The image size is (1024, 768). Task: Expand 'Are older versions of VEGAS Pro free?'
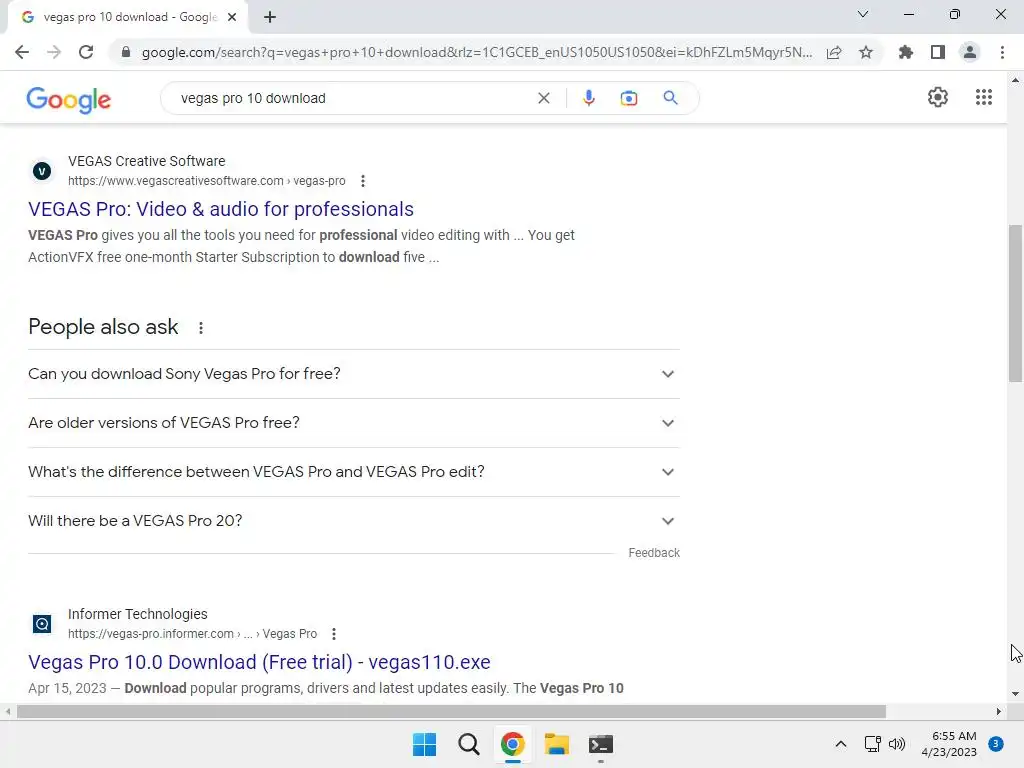[x=354, y=423]
